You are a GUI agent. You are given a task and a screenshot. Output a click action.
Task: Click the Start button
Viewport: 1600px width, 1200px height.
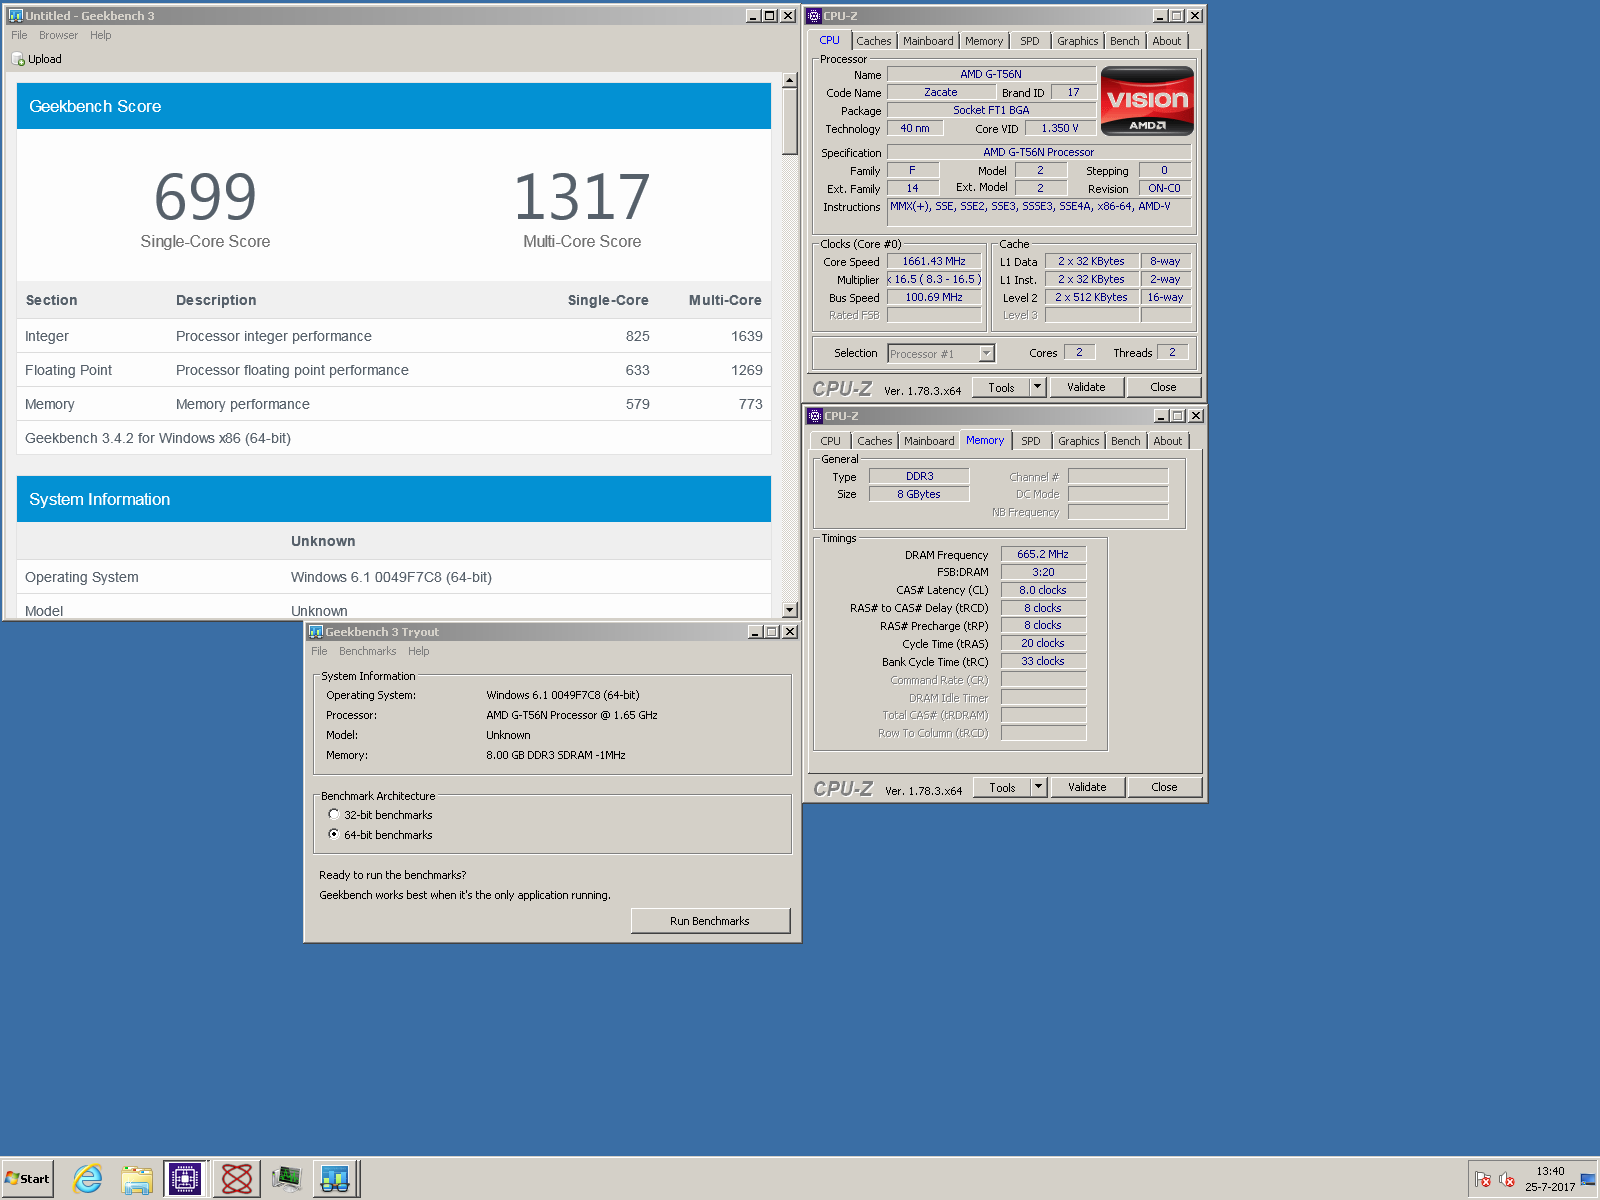click(x=27, y=1179)
